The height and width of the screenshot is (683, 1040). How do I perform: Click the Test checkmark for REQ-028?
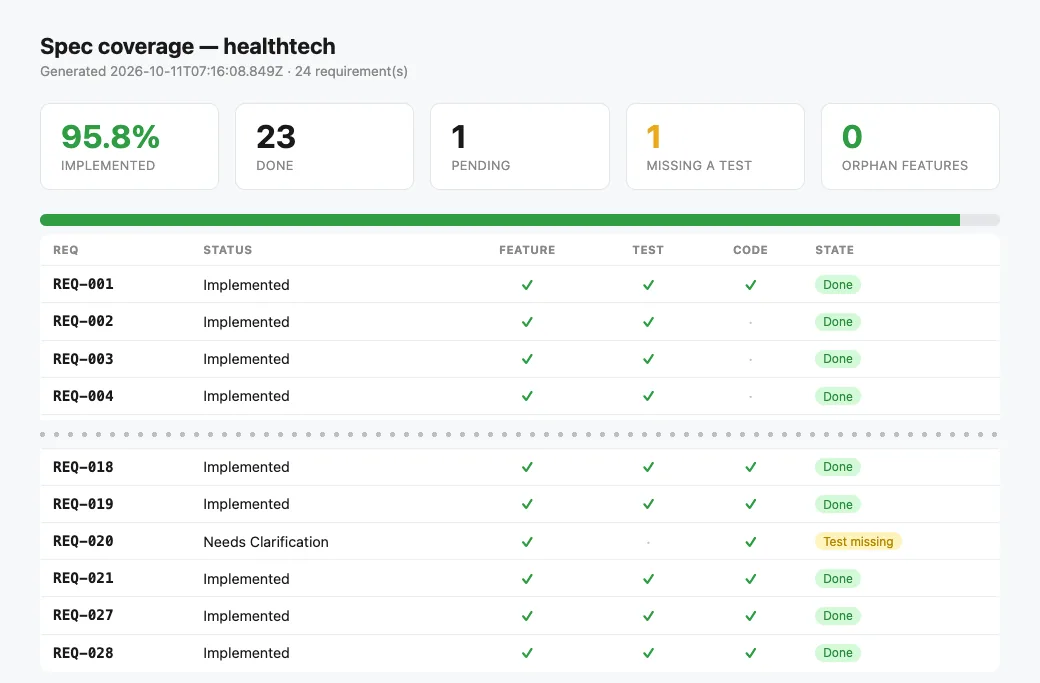tap(648, 653)
